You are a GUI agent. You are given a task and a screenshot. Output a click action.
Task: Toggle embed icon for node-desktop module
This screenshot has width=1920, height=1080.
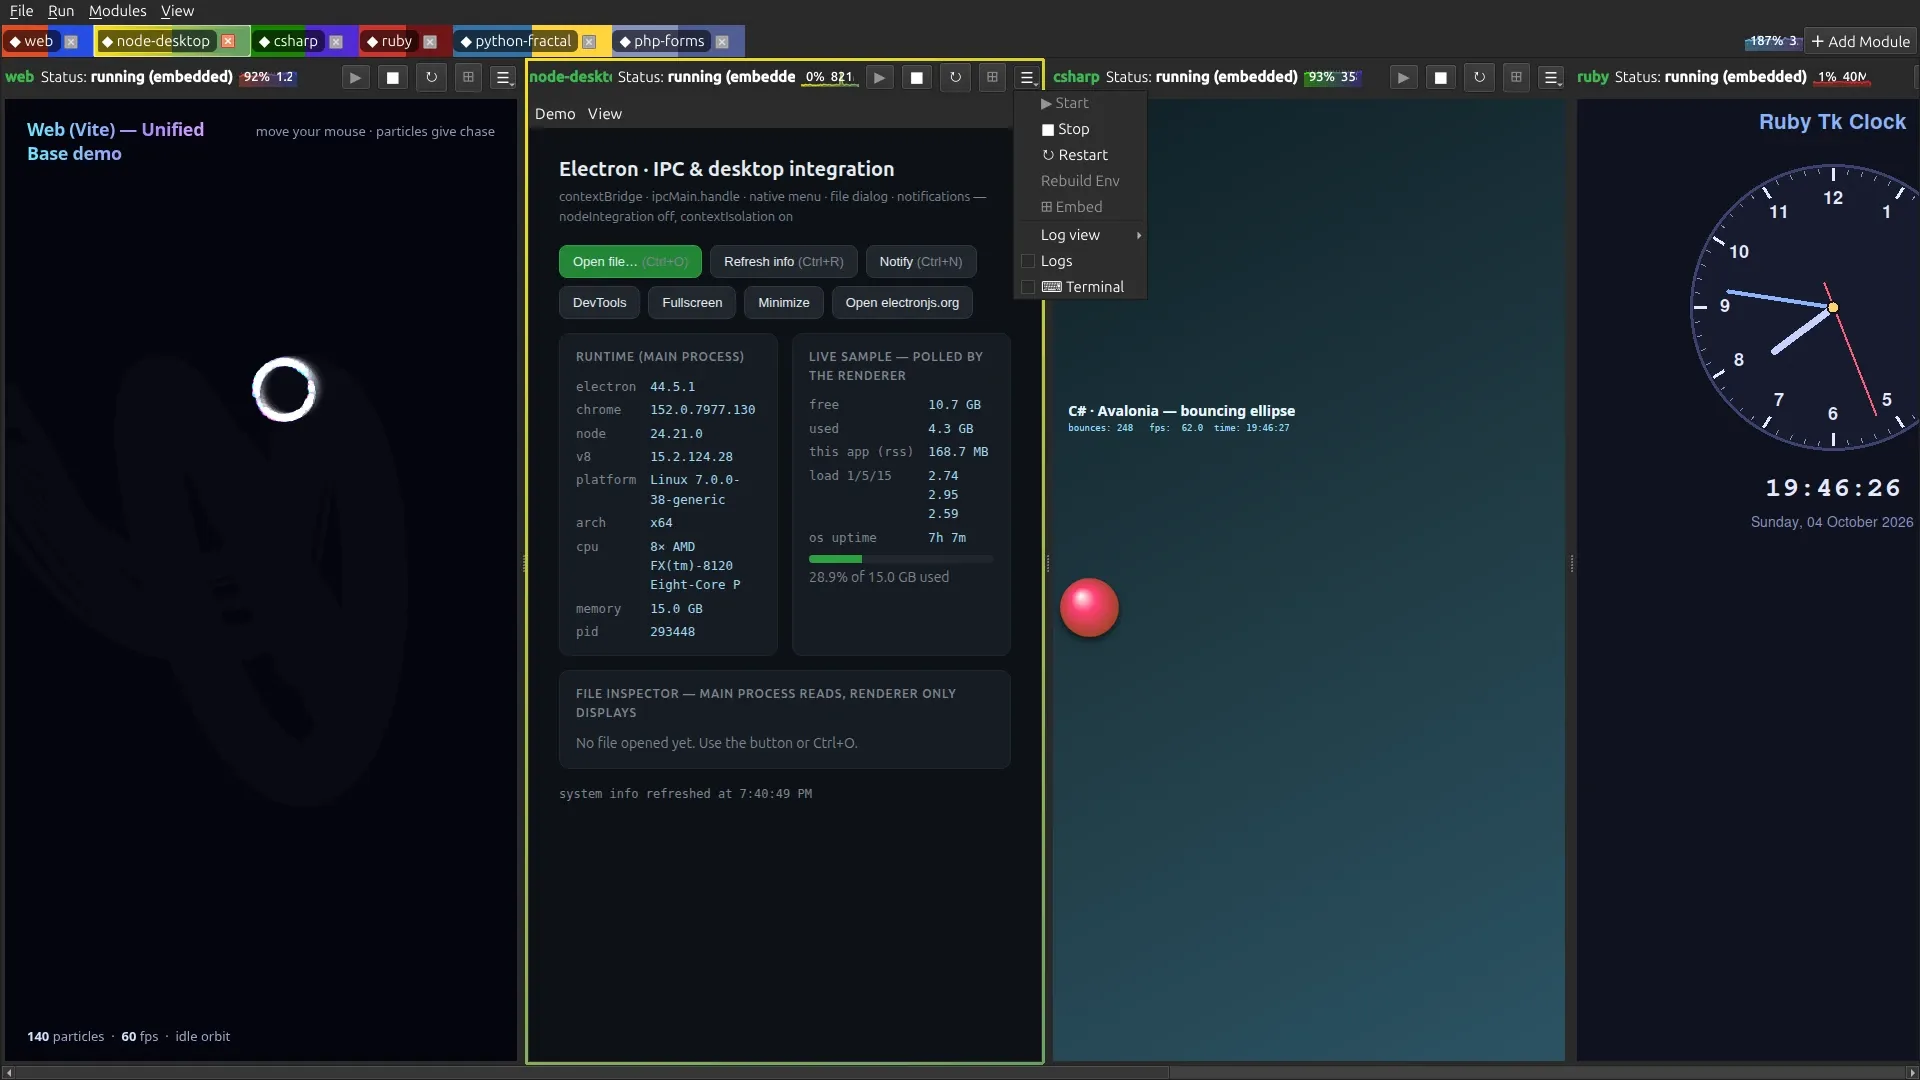992,77
